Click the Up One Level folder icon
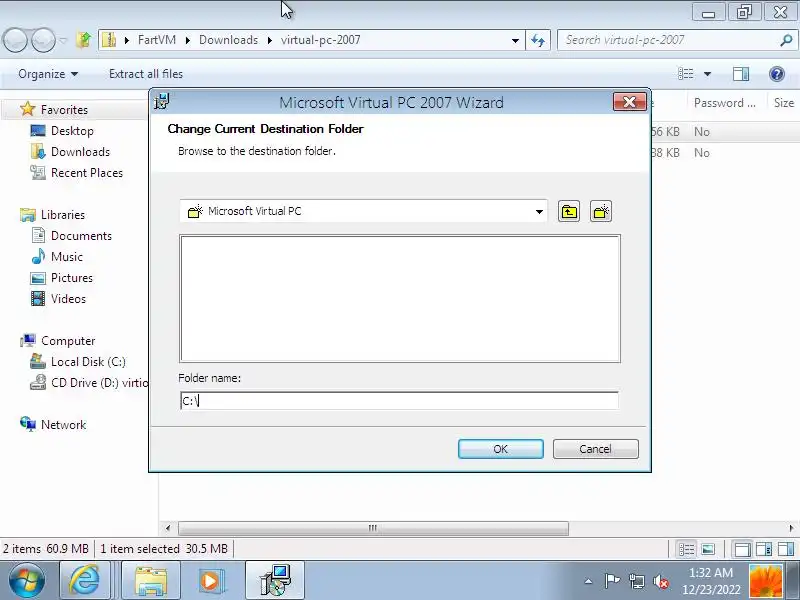The width and height of the screenshot is (800, 600). click(x=569, y=211)
